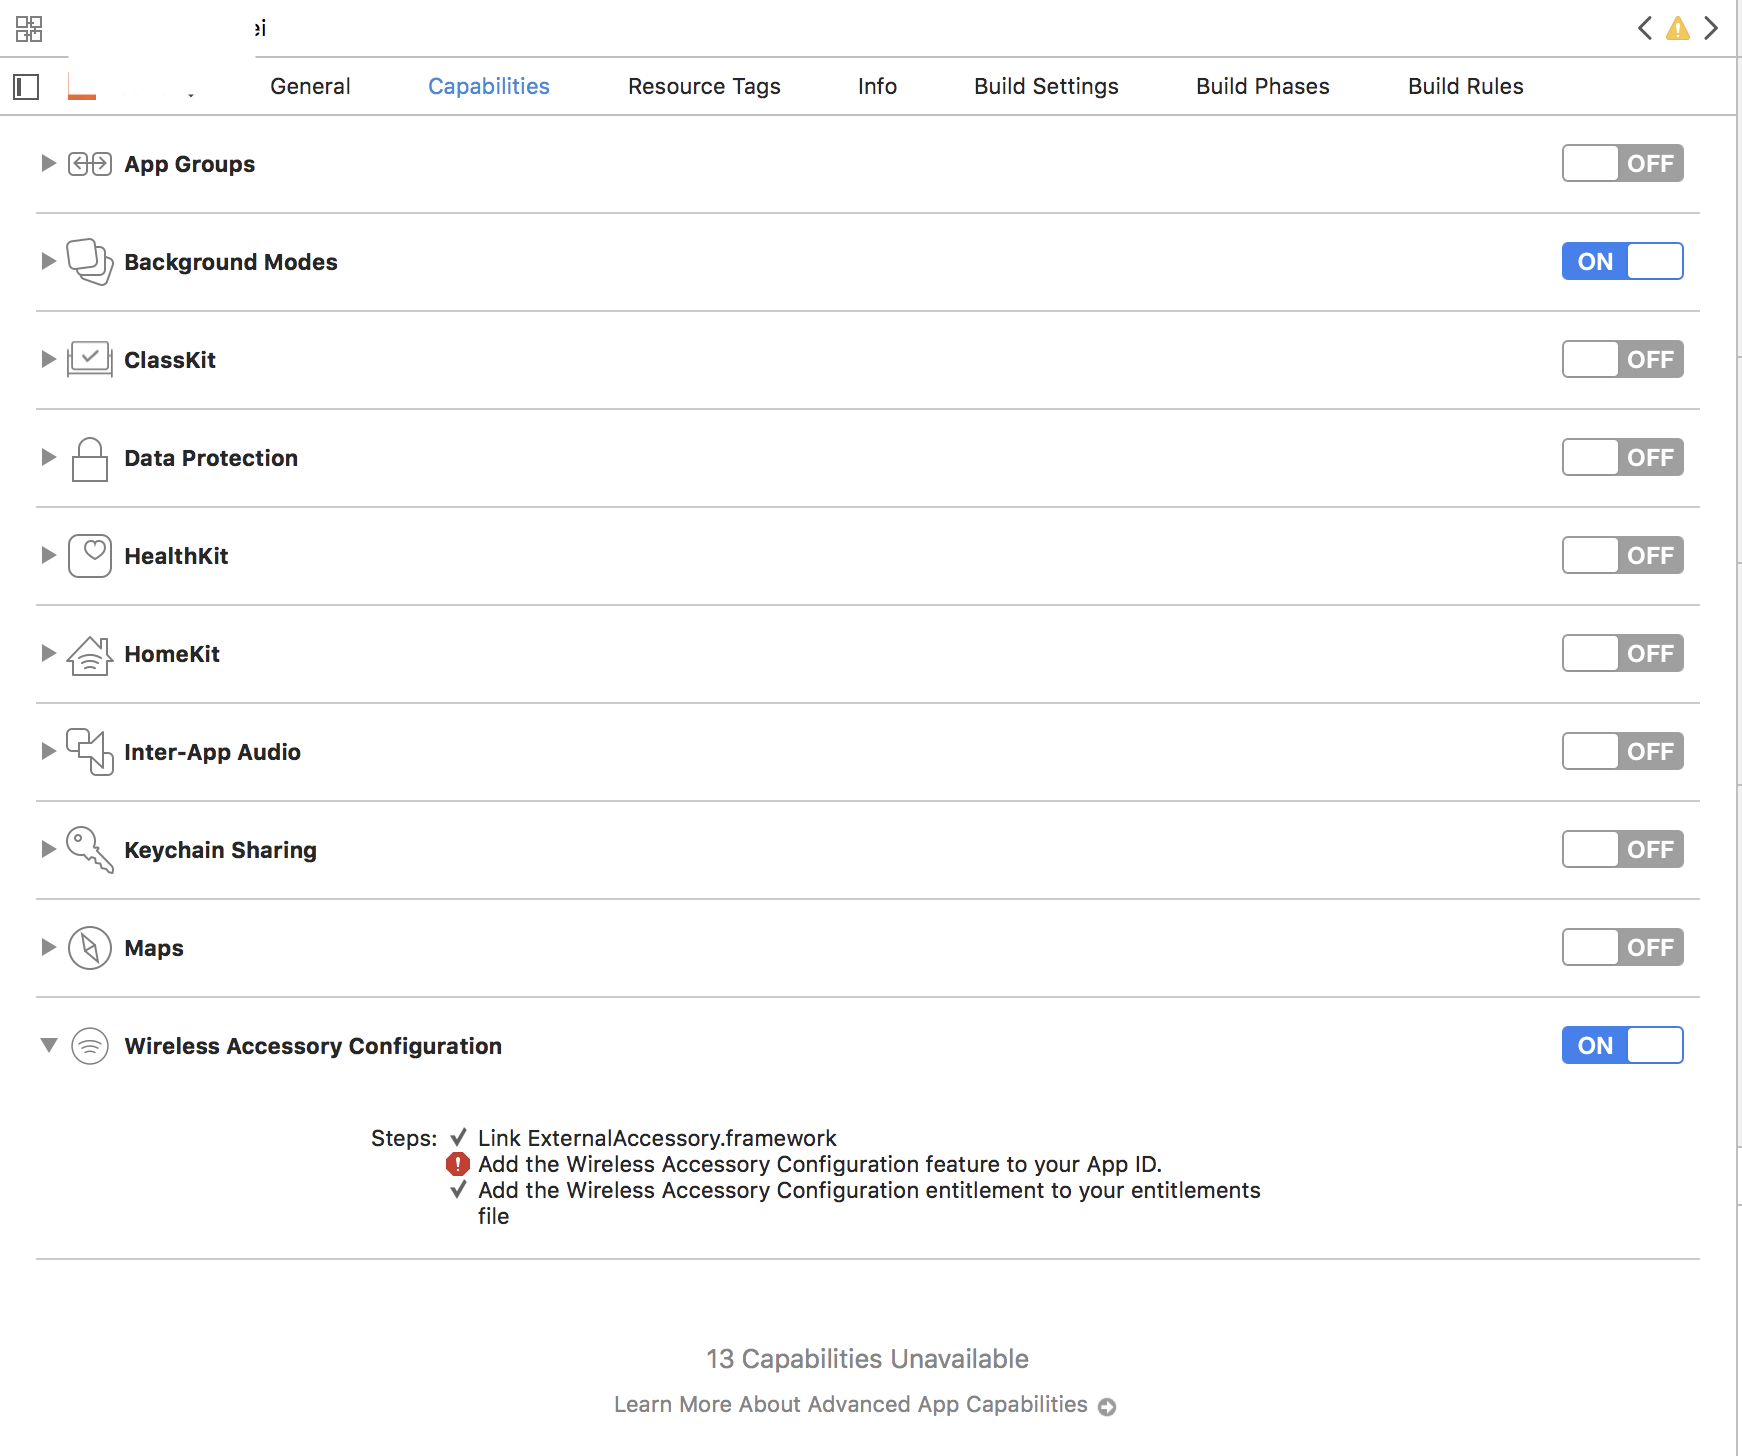Click the yellow warning triangle icon
The width and height of the screenshot is (1742, 1456).
coord(1677,29)
